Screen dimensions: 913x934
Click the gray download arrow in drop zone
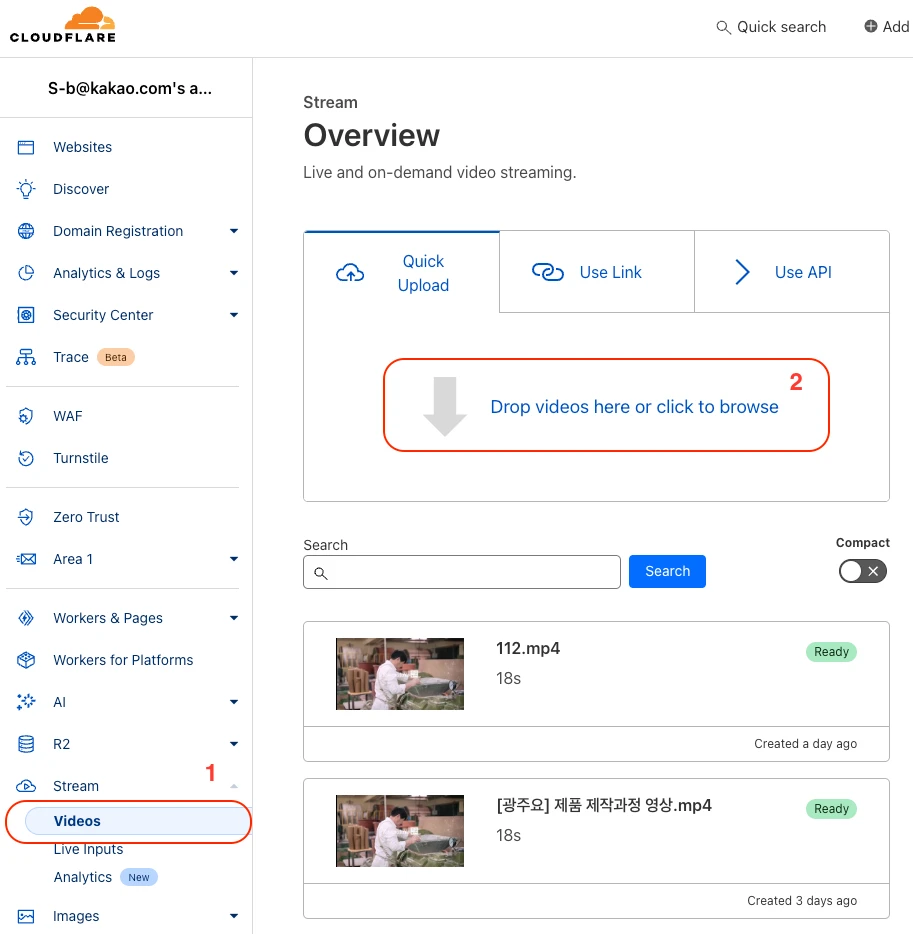(445, 406)
